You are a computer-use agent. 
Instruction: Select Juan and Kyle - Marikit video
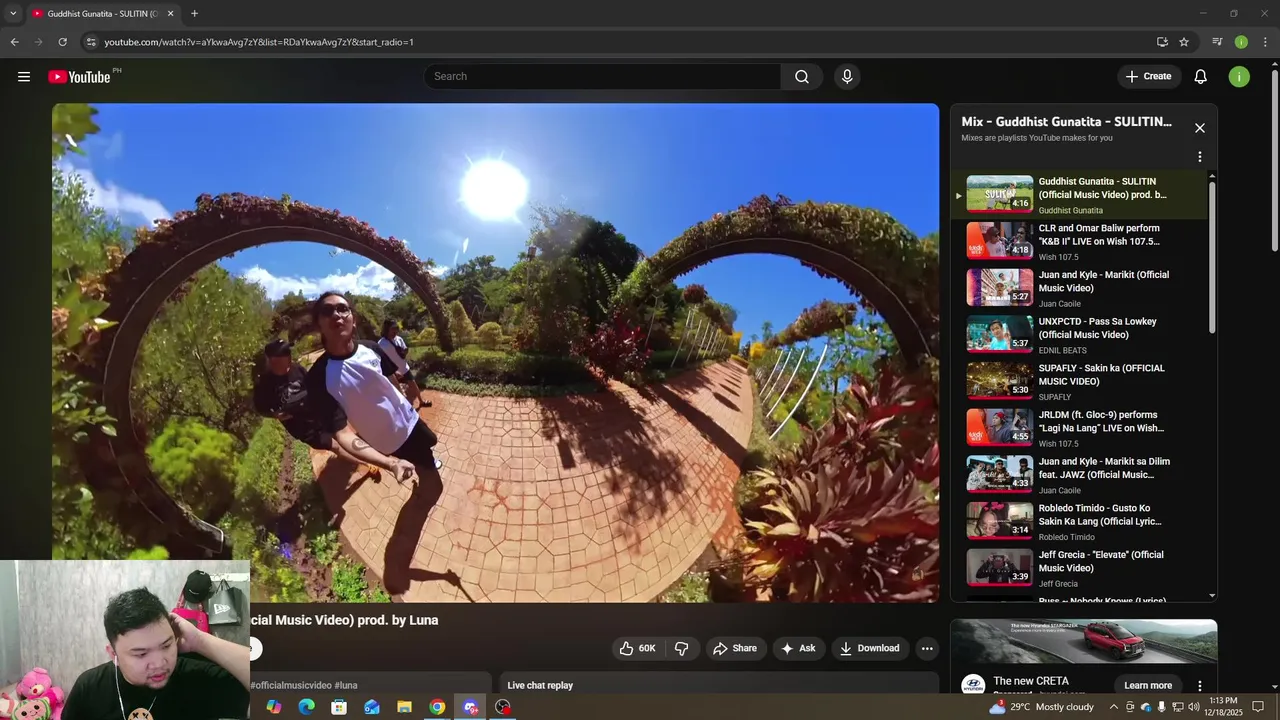[x=1080, y=288]
